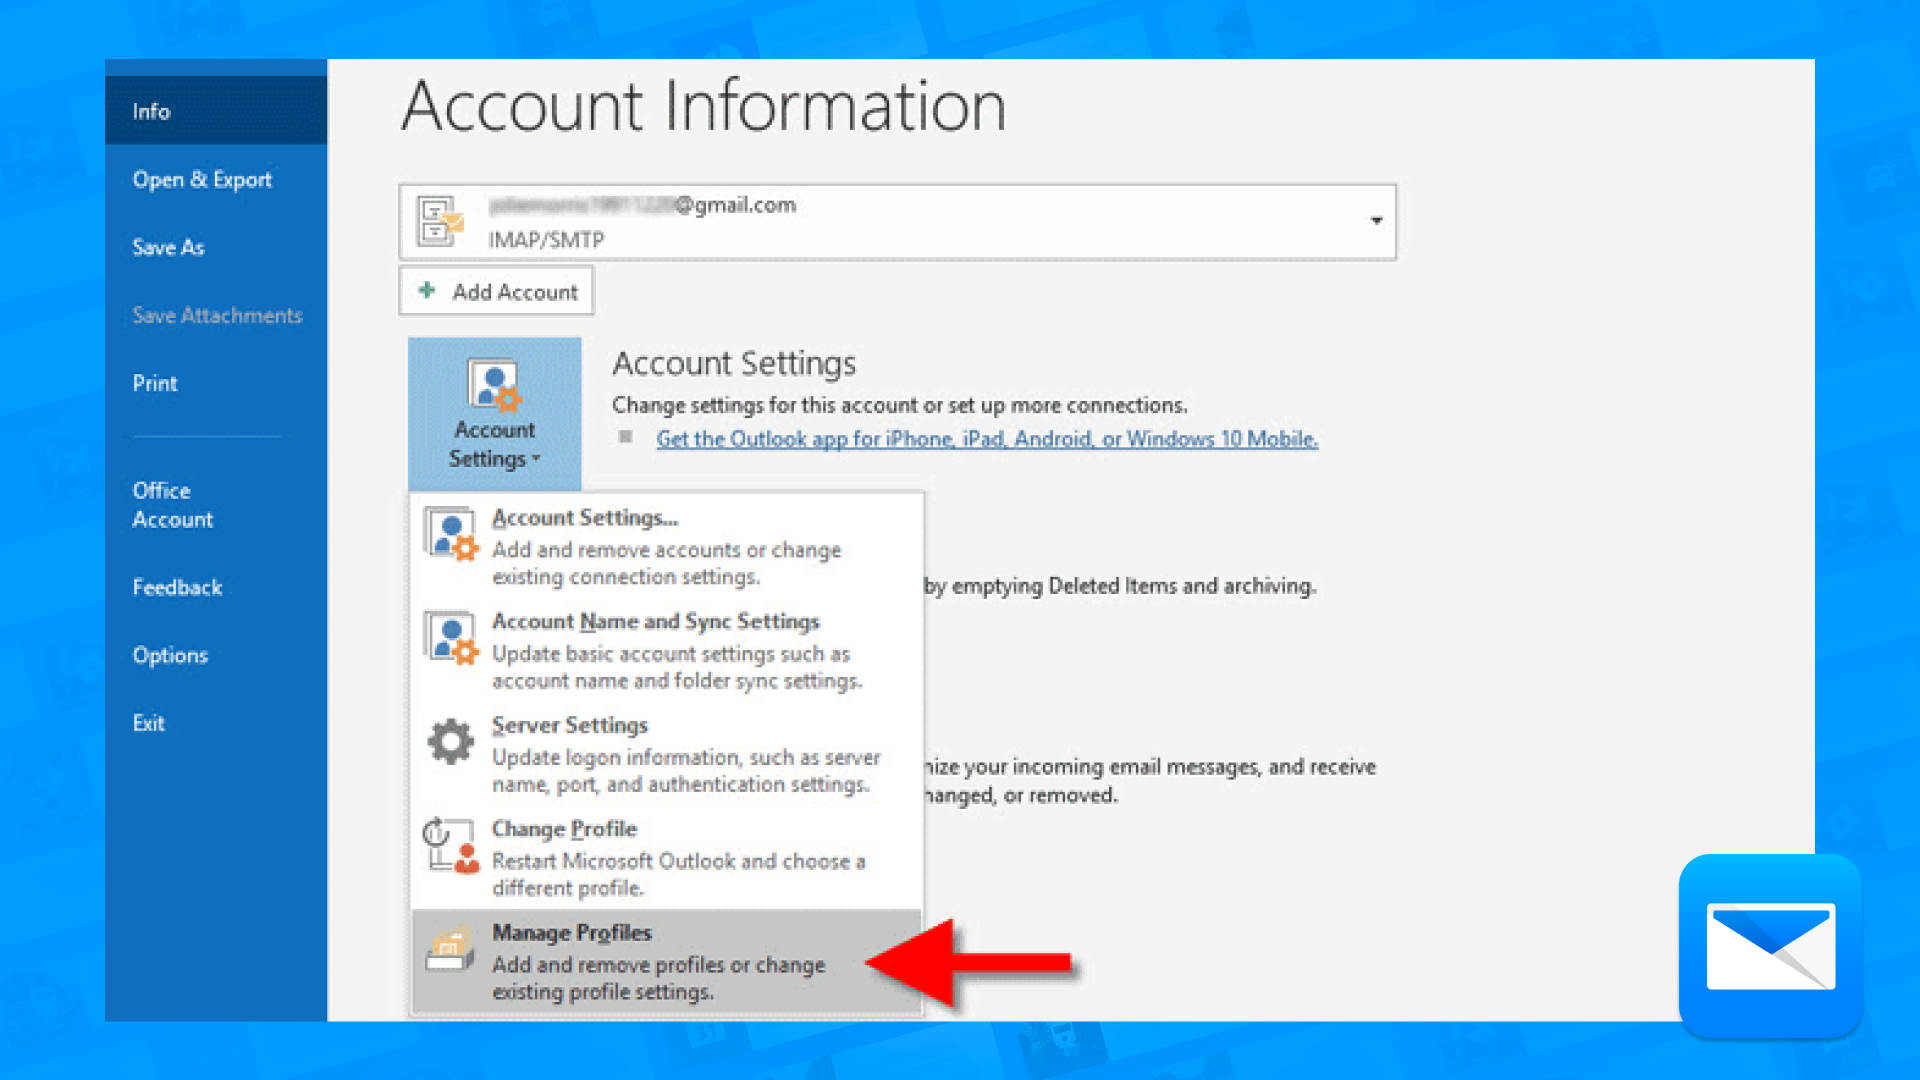Choose Save As from the sidebar
This screenshot has height=1080, width=1920.
point(168,247)
